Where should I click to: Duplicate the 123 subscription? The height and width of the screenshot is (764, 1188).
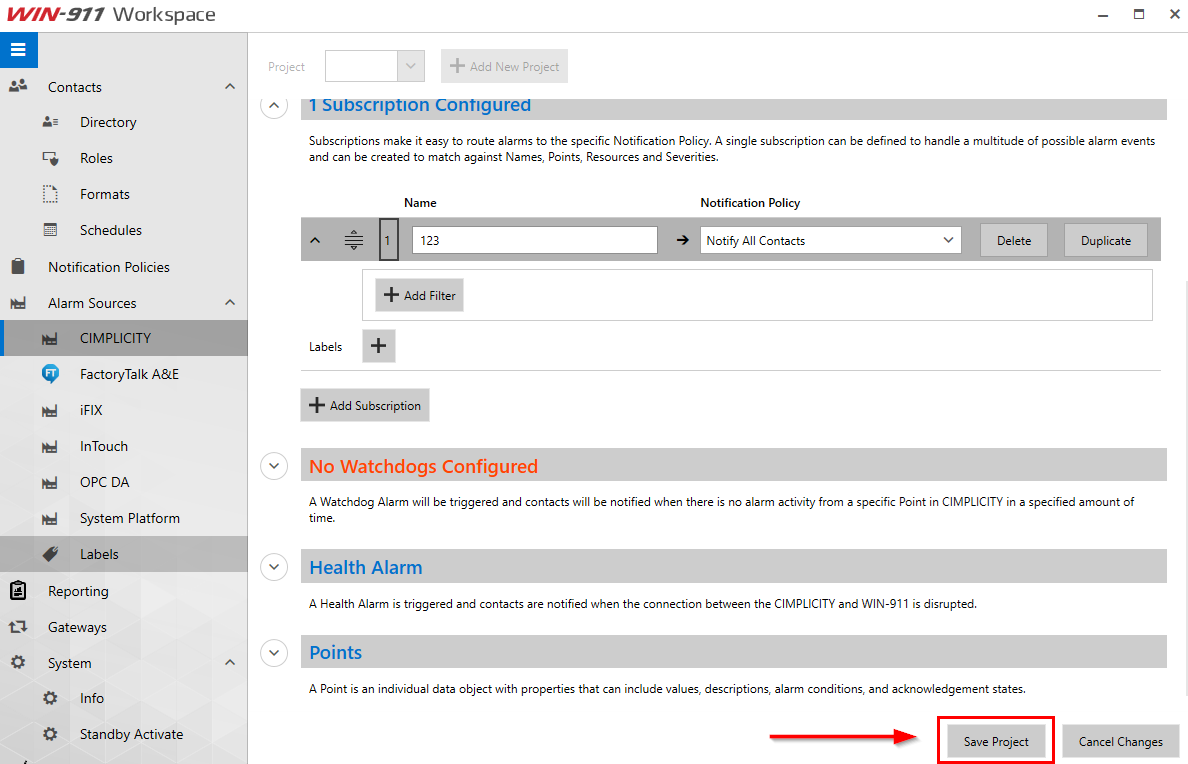tap(1105, 240)
